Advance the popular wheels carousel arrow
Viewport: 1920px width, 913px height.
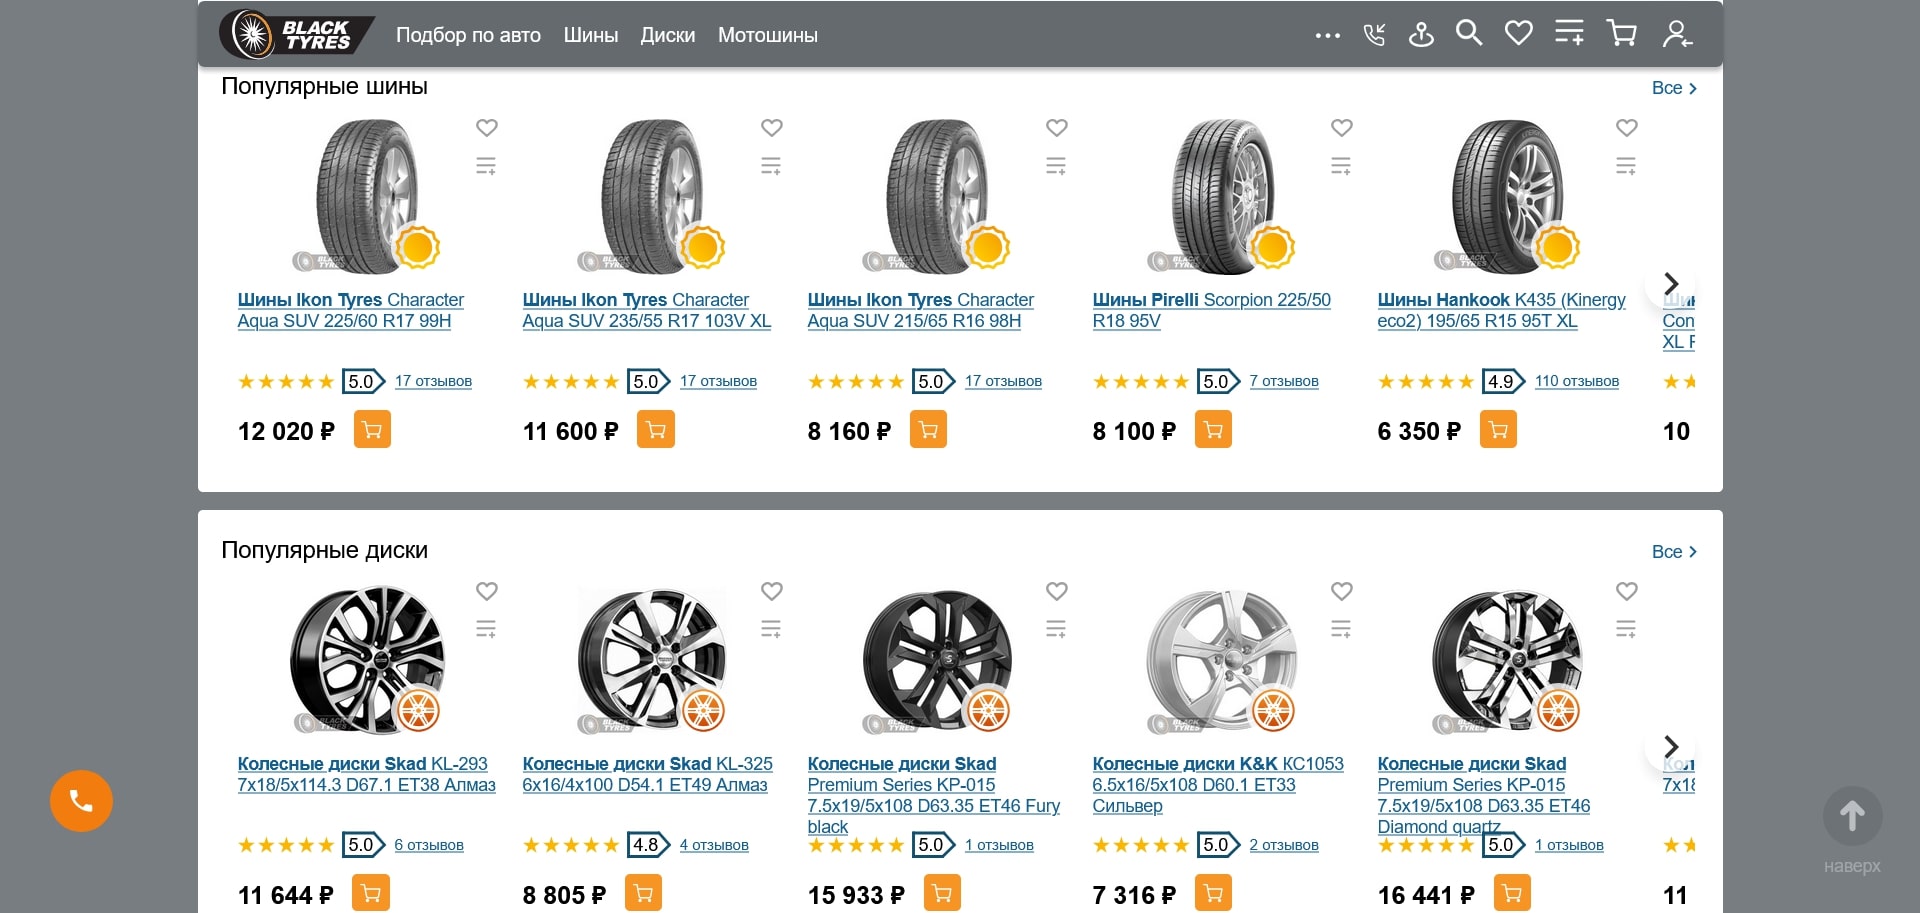[1671, 746]
